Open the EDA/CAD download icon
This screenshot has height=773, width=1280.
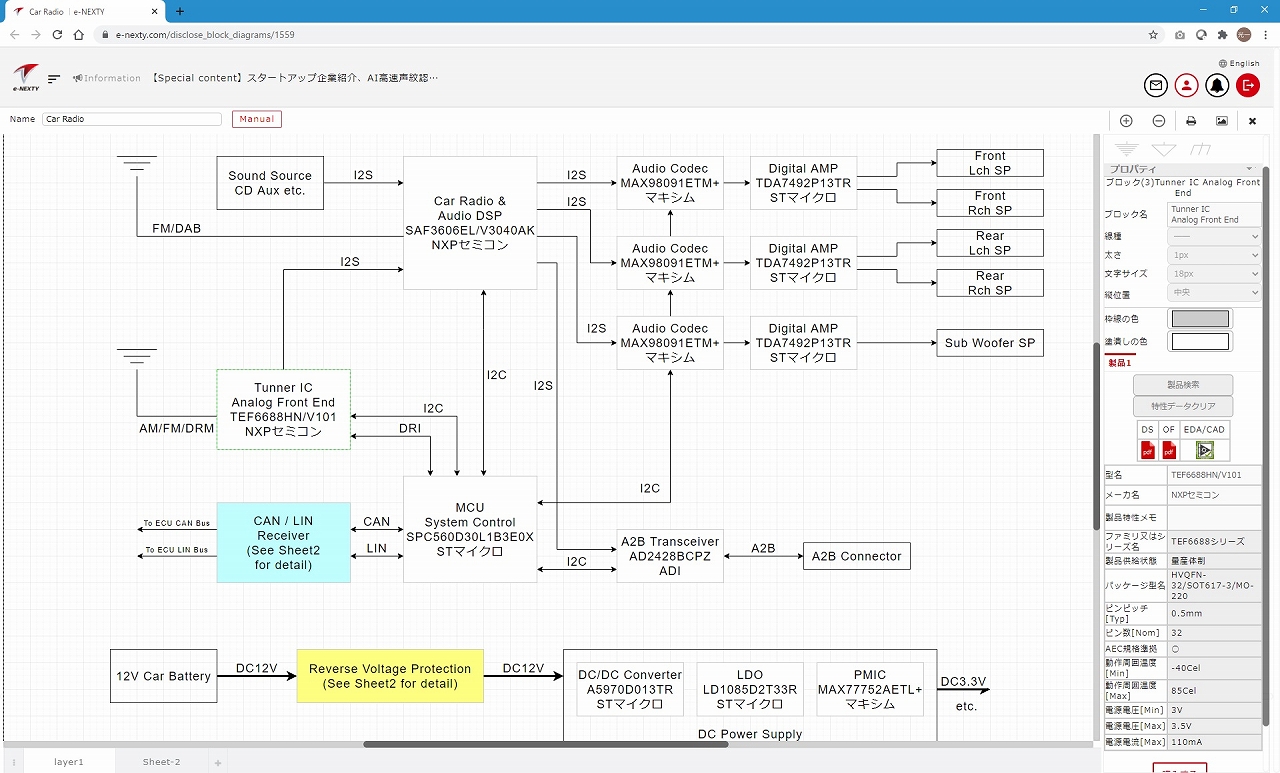coord(1204,450)
